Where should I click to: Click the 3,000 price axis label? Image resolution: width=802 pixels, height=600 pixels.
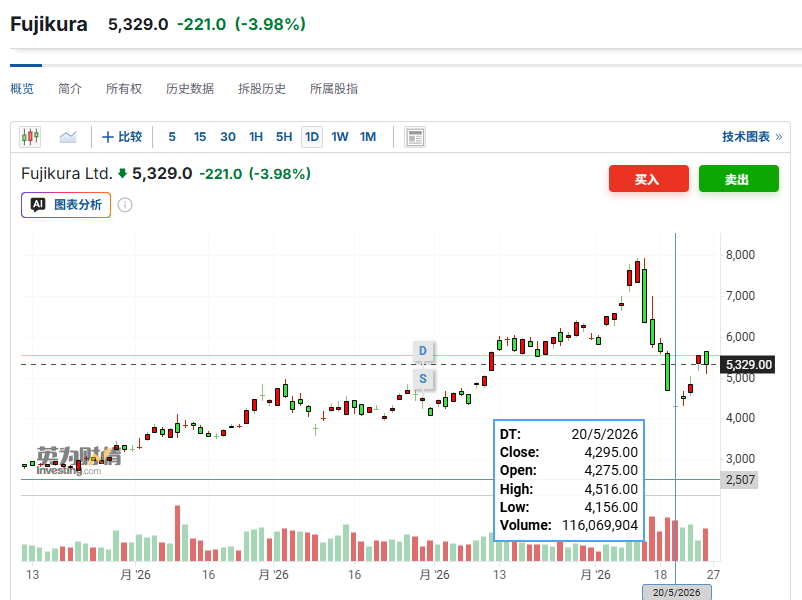(740, 459)
